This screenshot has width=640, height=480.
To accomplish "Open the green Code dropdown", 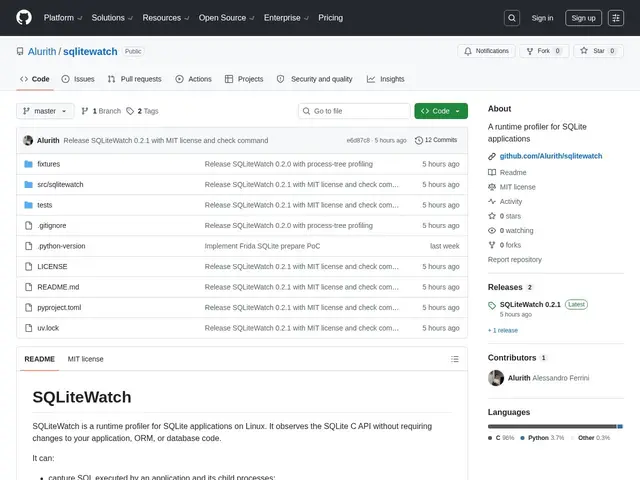I will (x=441, y=111).
